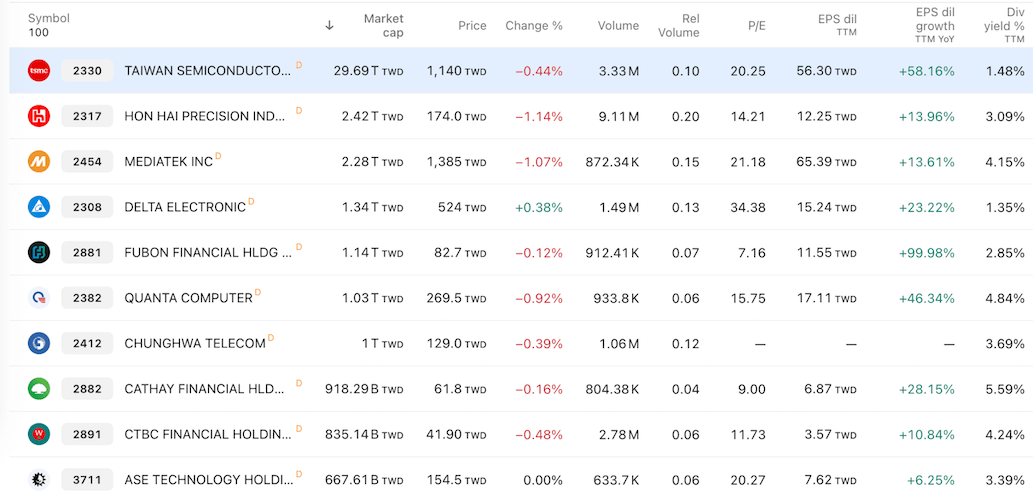1033x496 pixels.
Task: Click the Delta Electronic blue logo icon
Action: 38,207
